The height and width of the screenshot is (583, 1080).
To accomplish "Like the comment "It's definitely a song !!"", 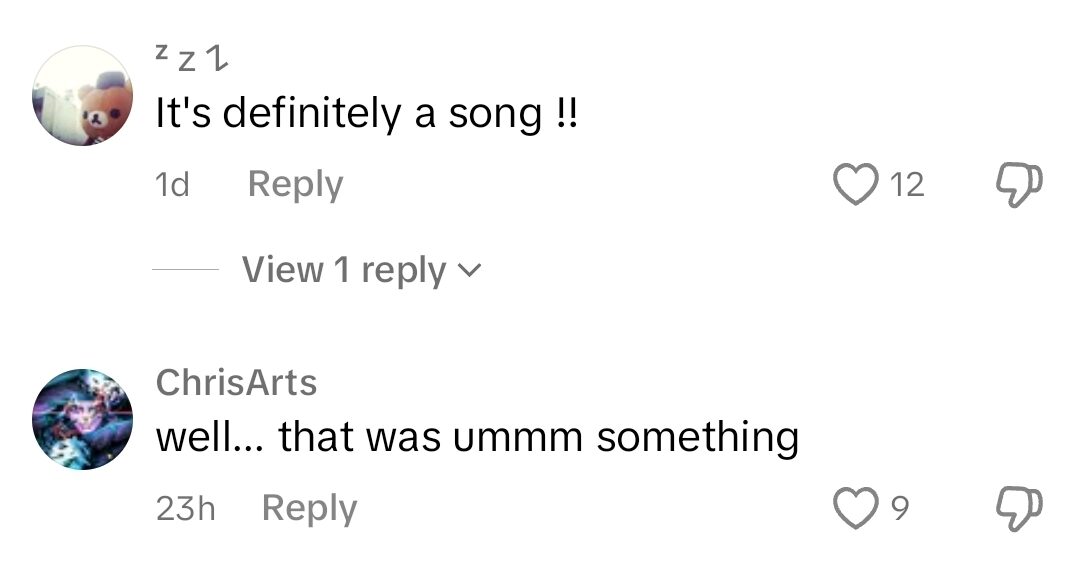I will click(857, 184).
